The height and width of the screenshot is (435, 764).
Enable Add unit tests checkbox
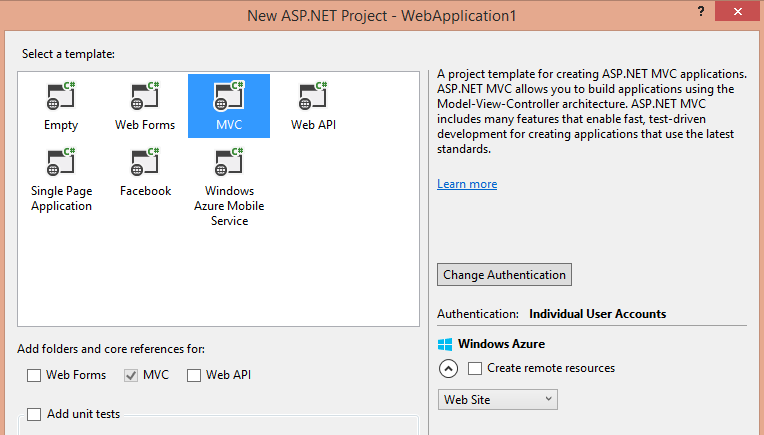[35, 414]
